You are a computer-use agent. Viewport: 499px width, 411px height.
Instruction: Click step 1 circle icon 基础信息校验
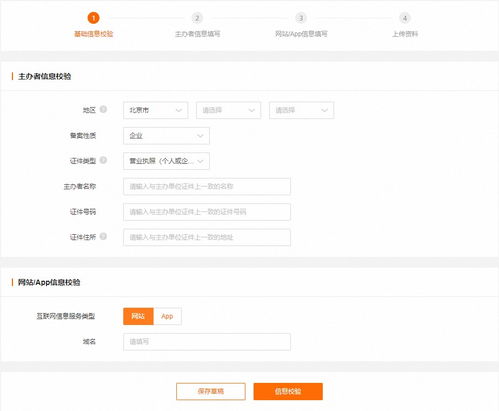(x=93, y=18)
